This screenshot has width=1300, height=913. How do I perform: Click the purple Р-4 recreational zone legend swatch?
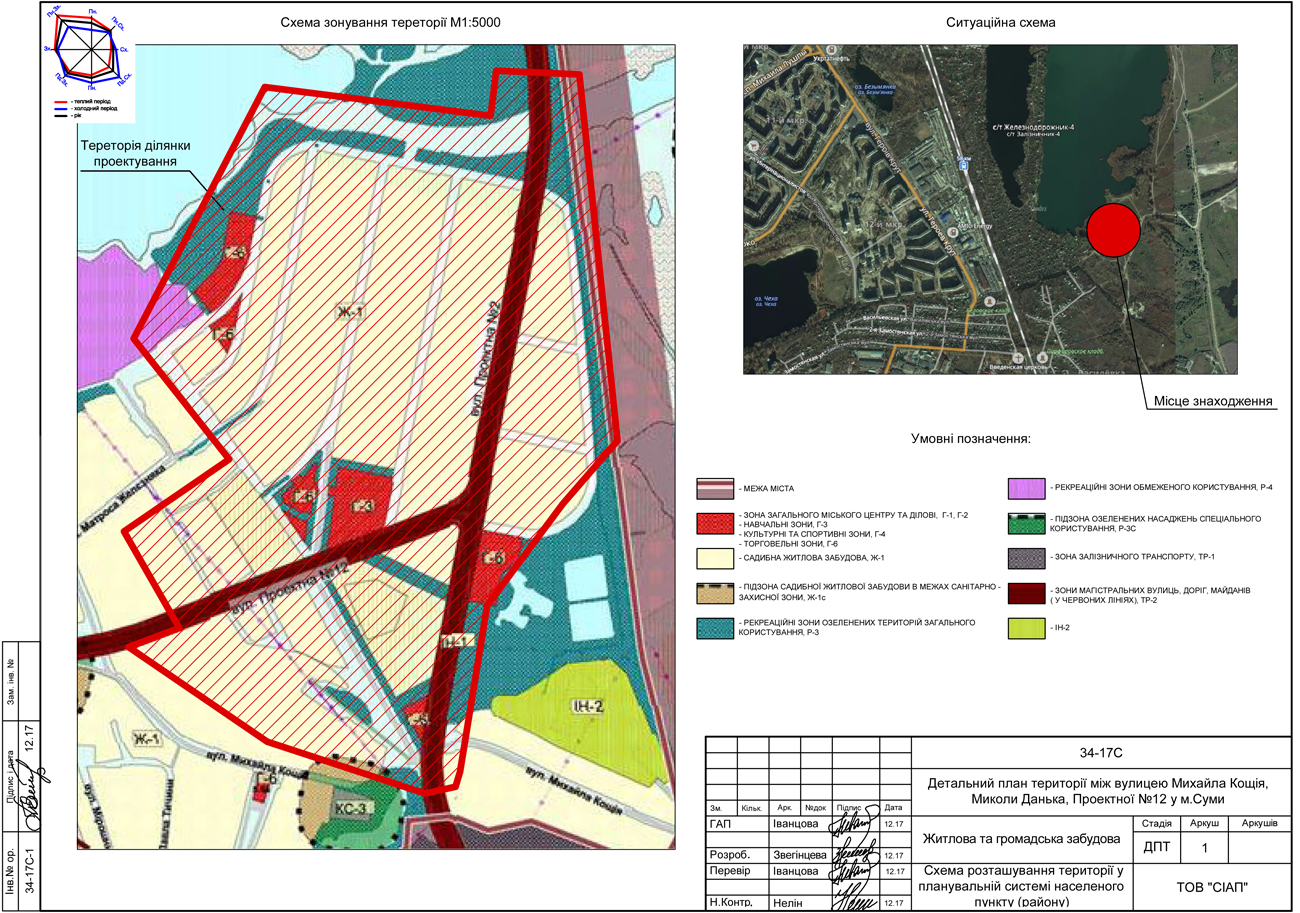click(1025, 487)
